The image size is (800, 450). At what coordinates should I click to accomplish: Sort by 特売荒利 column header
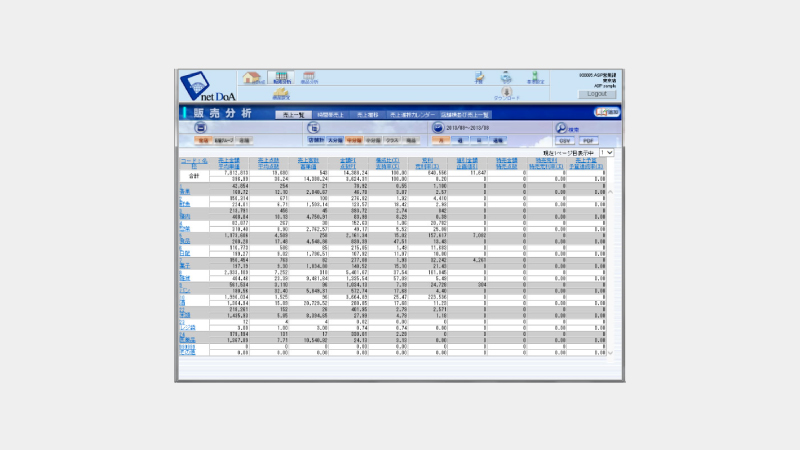[546, 161]
